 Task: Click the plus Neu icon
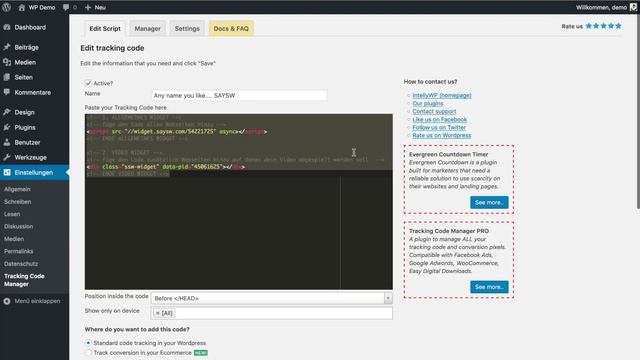(x=88, y=7)
